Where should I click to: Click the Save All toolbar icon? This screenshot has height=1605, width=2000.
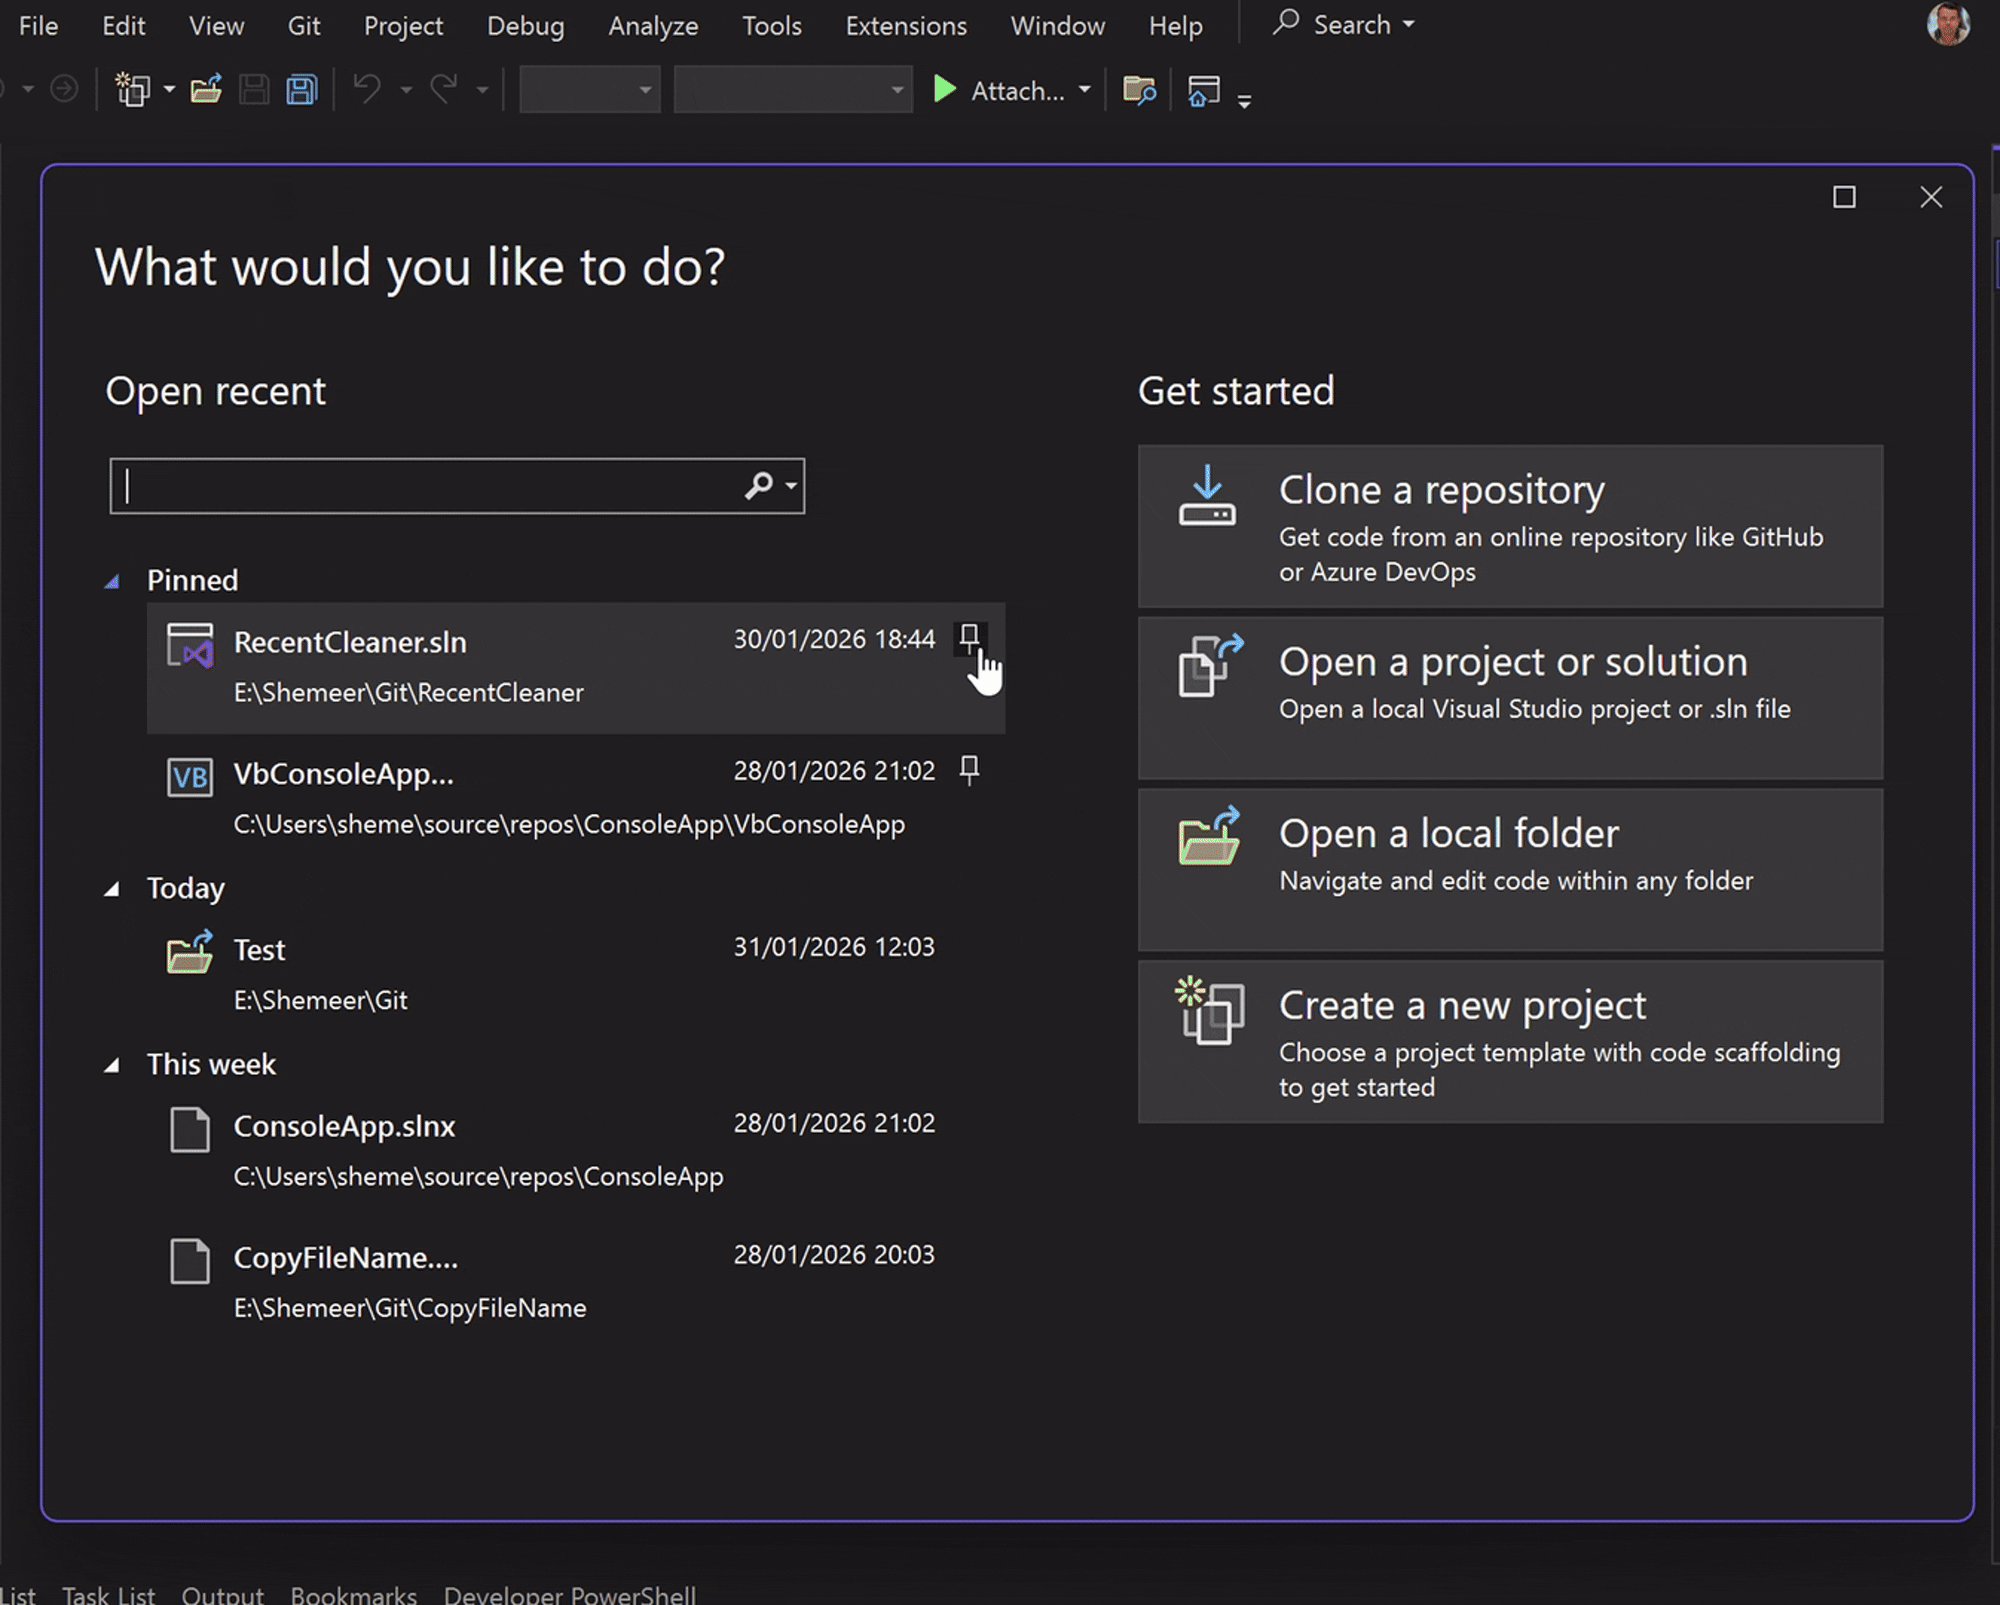coord(301,90)
